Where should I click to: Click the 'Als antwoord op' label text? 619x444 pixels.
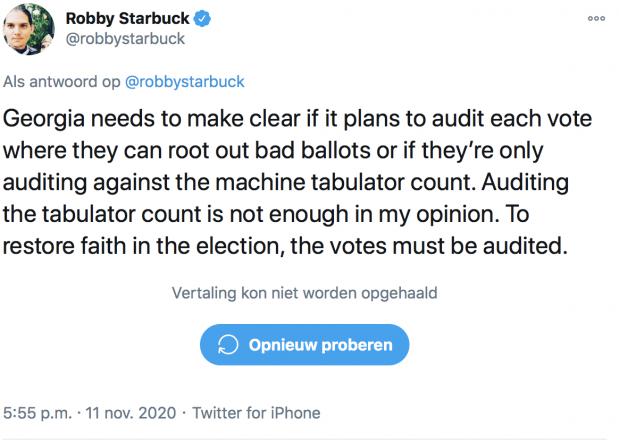[61, 81]
